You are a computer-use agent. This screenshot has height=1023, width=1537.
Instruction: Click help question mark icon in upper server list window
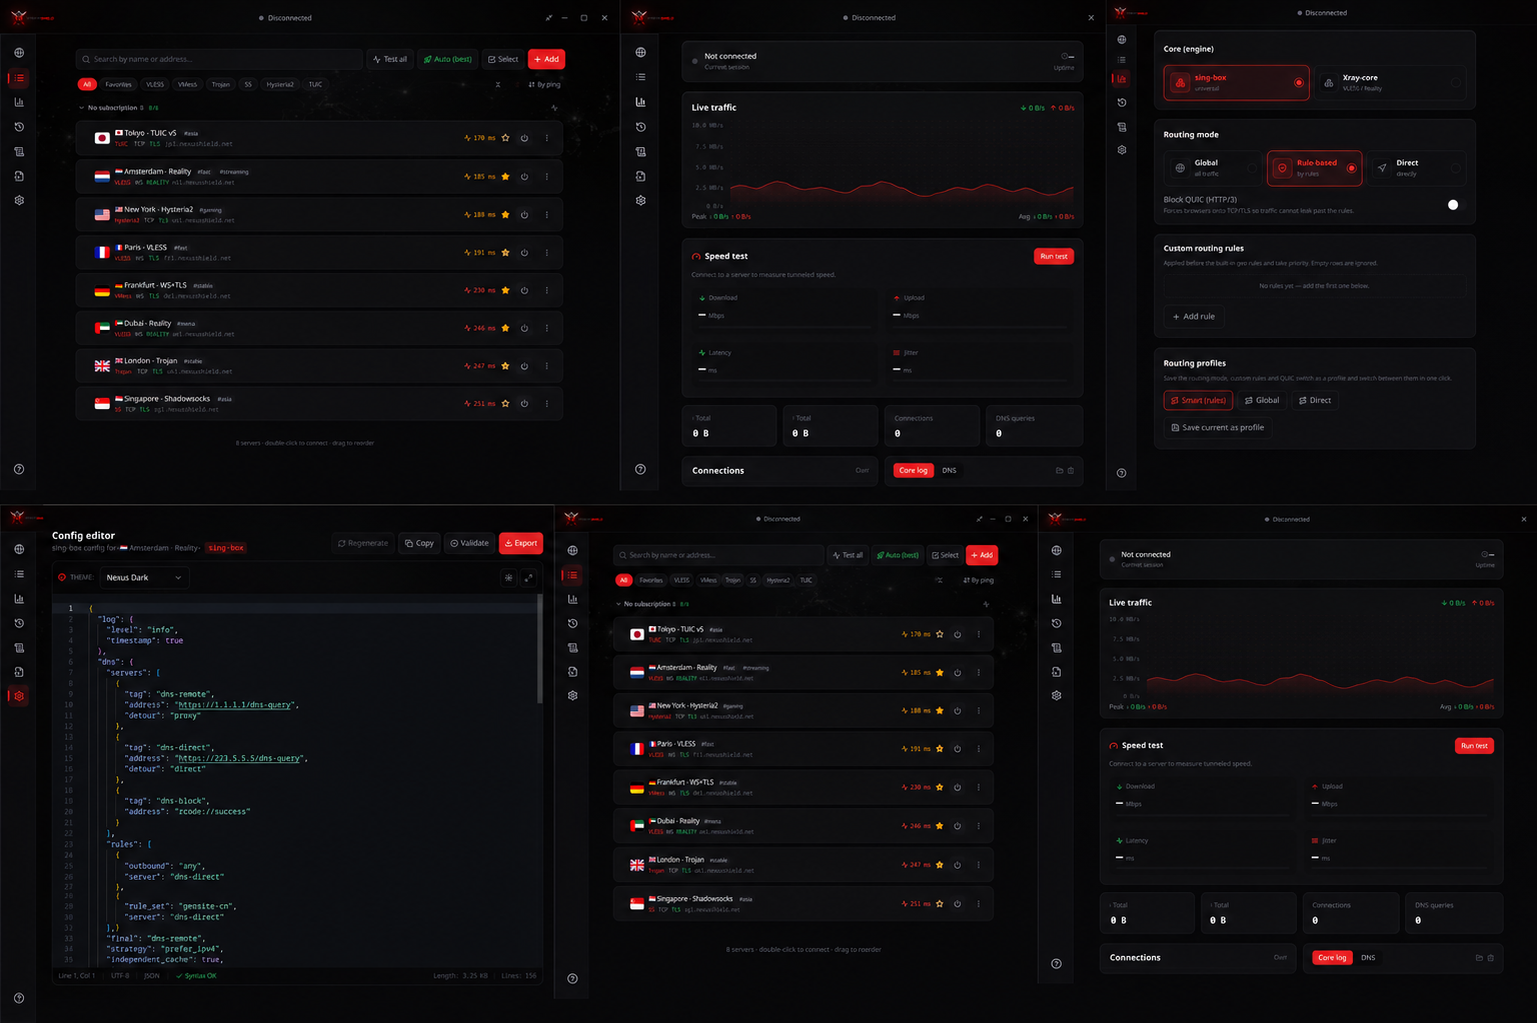(19, 469)
